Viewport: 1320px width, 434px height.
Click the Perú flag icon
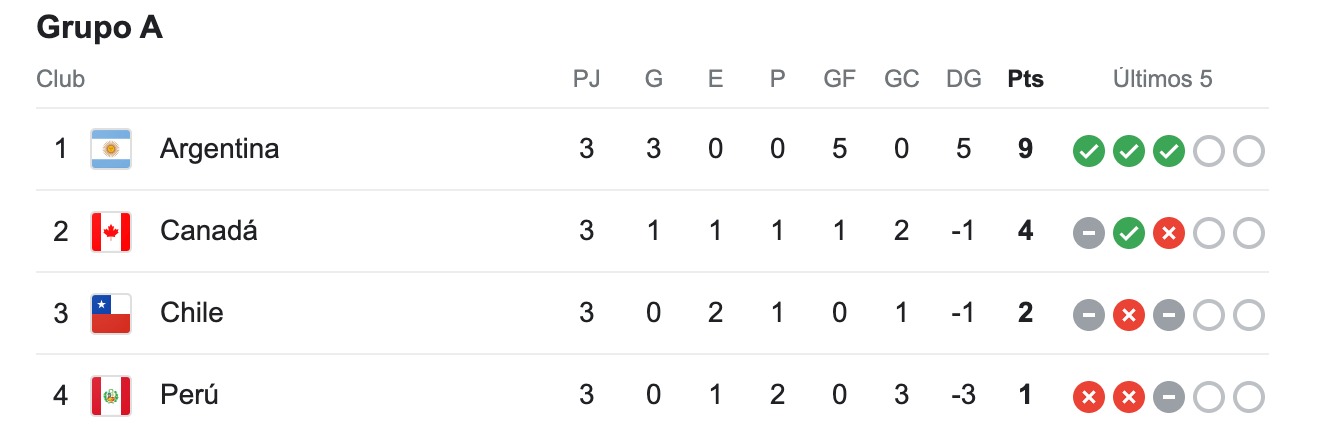coord(111,396)
